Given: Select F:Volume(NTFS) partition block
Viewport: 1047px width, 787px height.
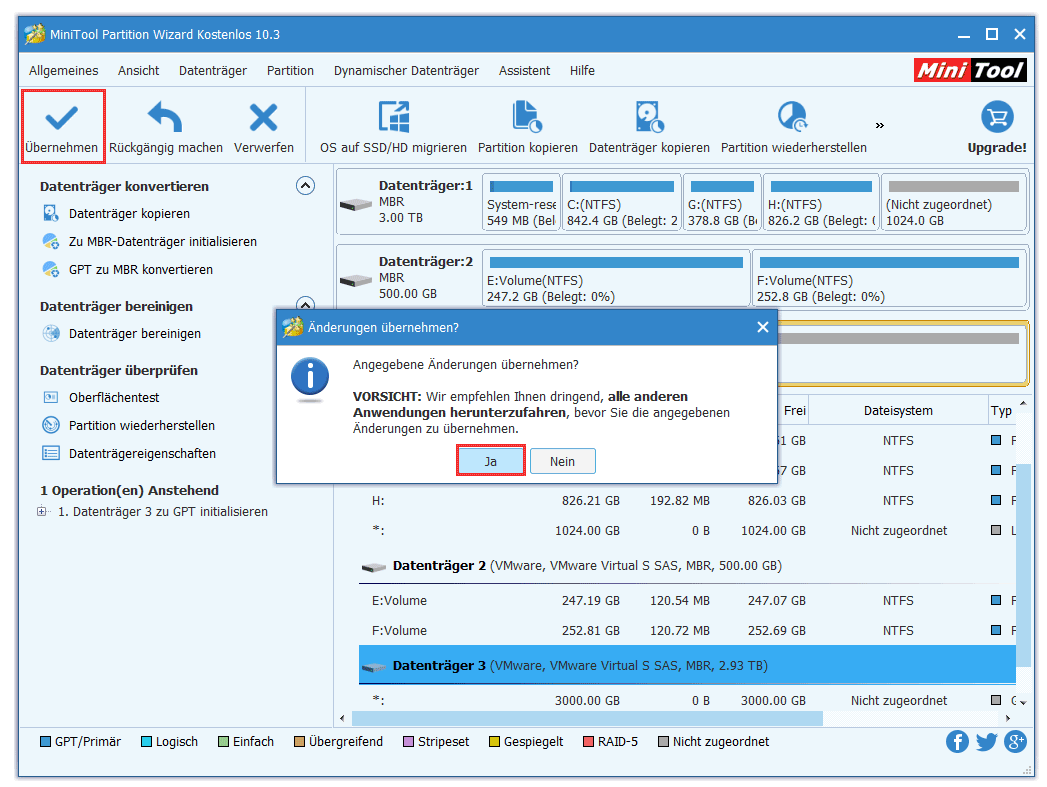Looking at the screenshot, I should pos(889,278).
